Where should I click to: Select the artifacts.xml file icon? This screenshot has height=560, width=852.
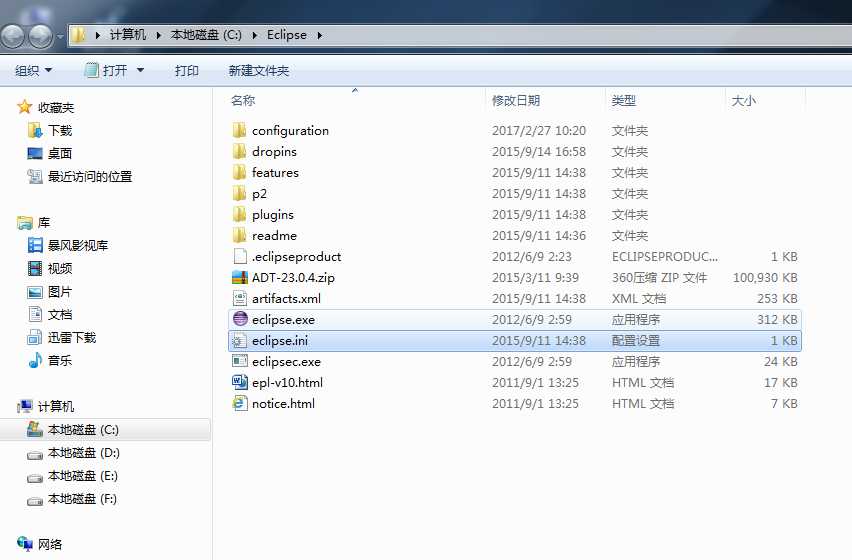click(x=240, y=298)
